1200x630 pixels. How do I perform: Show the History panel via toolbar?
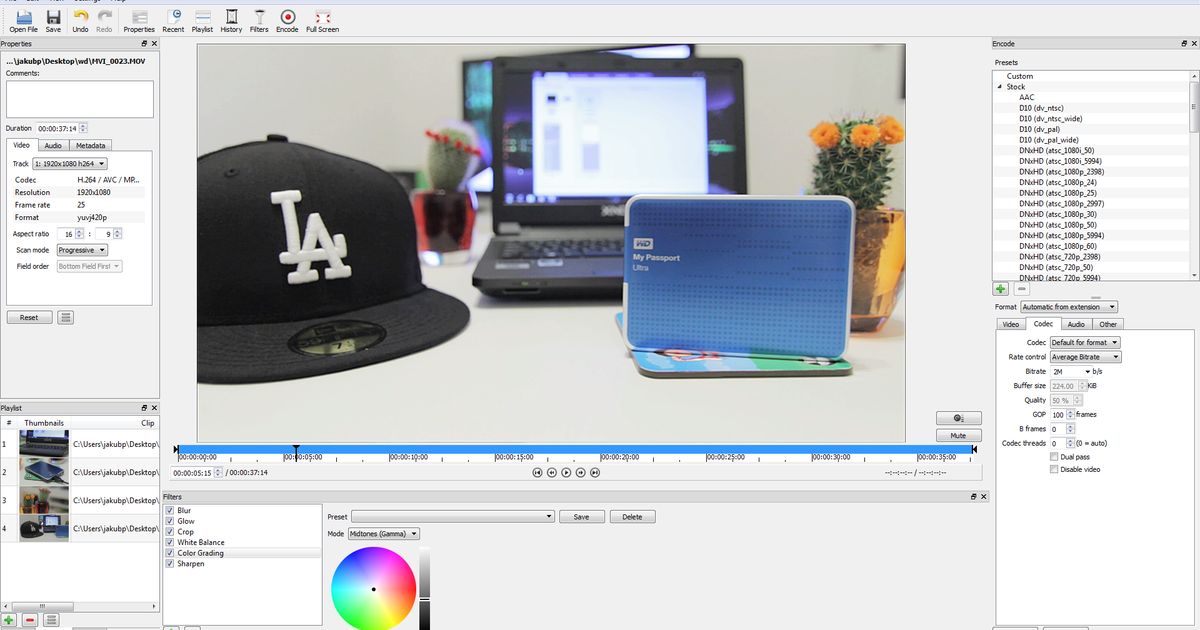231,18
